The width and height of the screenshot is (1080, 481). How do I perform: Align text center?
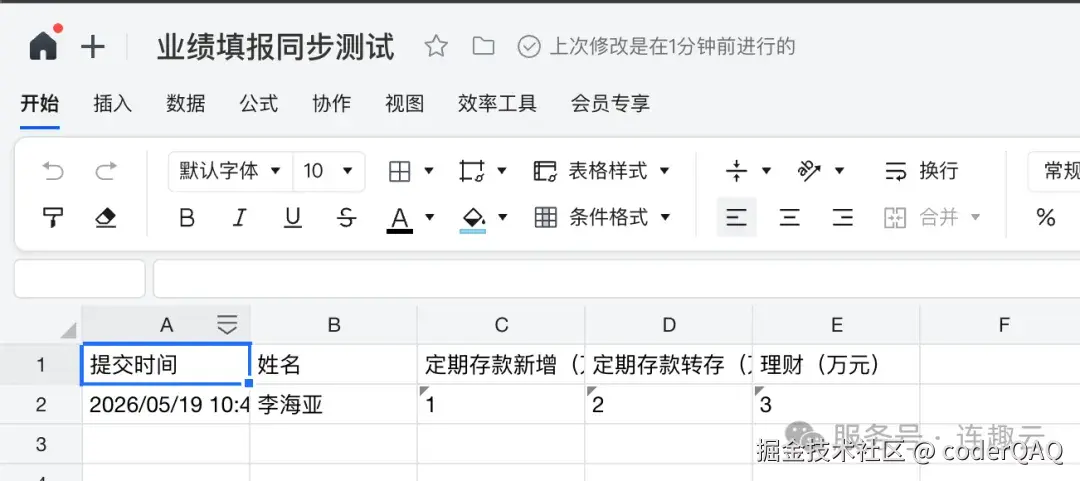pyautogui.click(x=789, y=218)
